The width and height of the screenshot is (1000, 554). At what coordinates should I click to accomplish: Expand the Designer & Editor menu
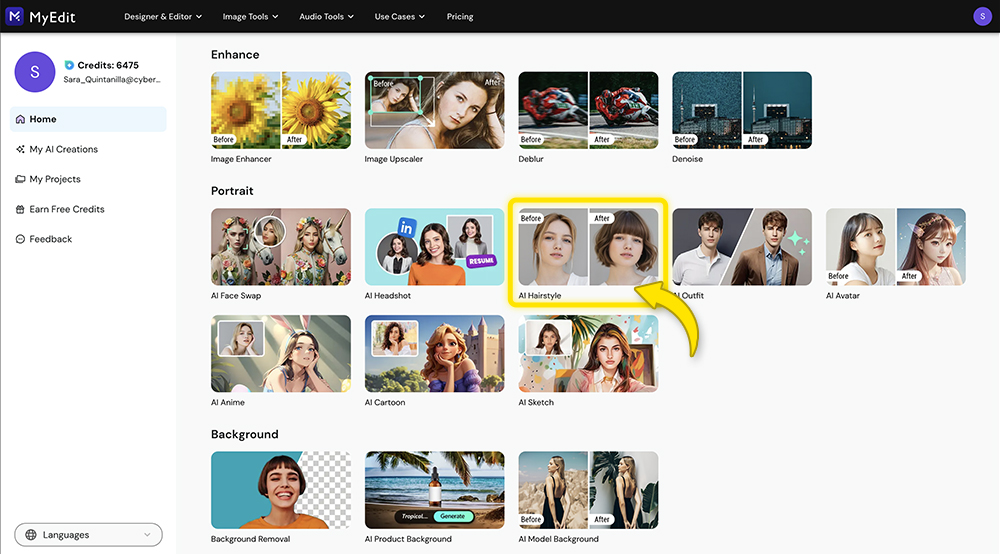[x=163, y=17]
